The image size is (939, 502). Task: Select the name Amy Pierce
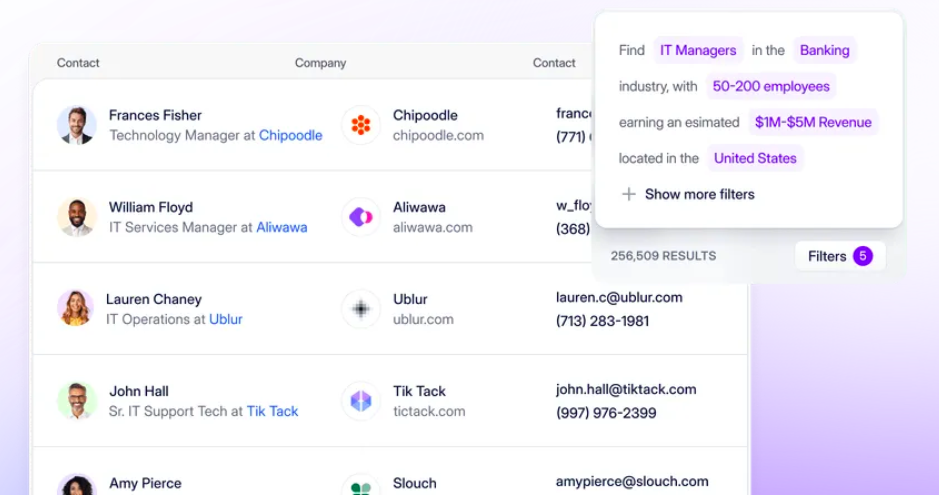146,483
